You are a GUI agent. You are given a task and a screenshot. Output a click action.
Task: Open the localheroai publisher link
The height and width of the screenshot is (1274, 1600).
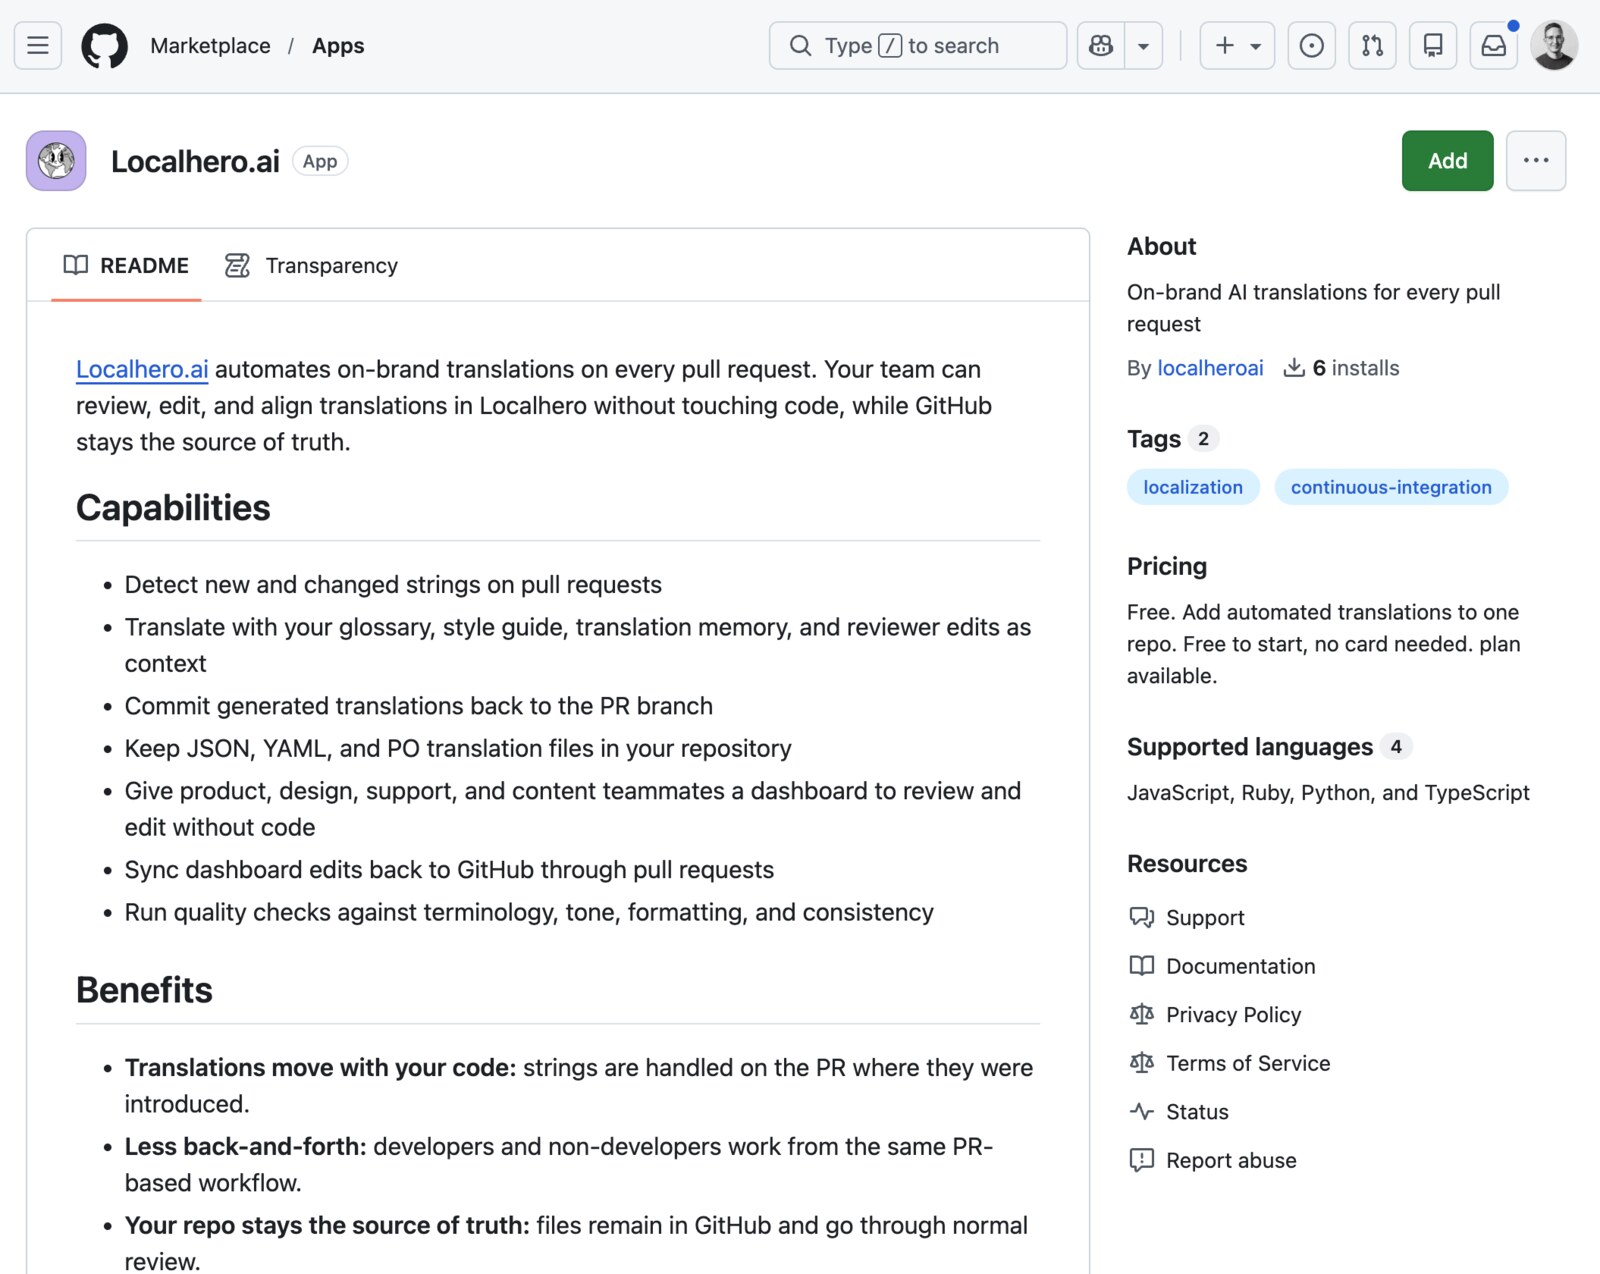[1210, 368]
